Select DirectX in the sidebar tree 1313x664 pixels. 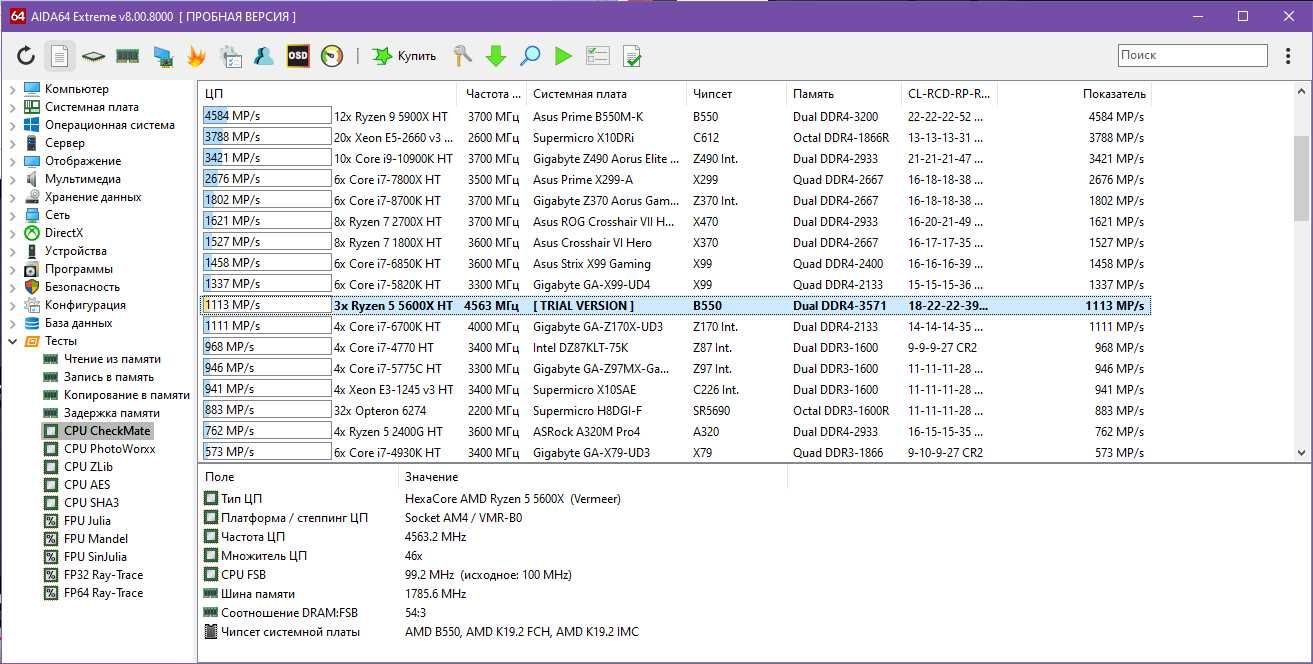[63, 233]
